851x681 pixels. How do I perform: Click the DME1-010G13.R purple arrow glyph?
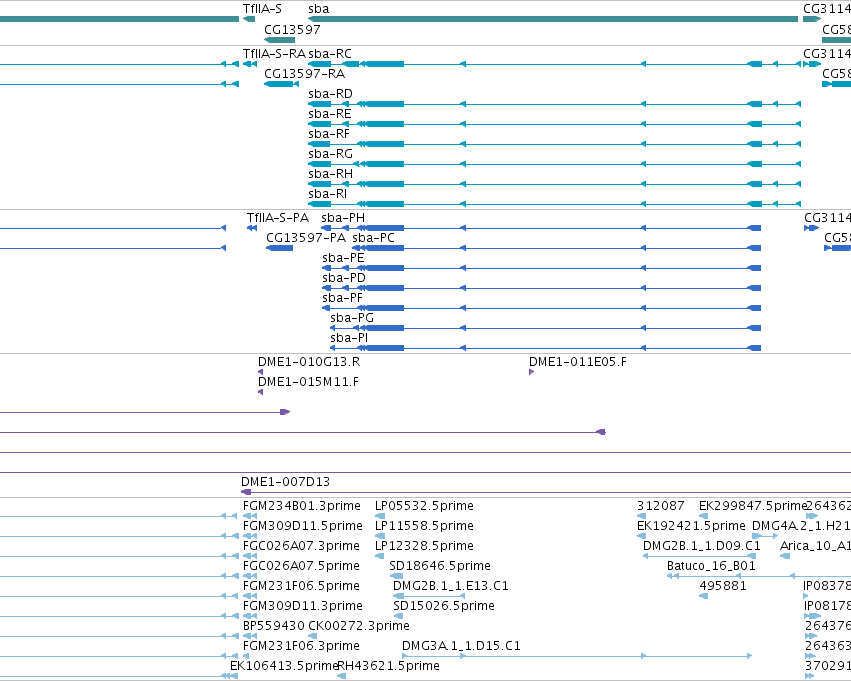261,372
